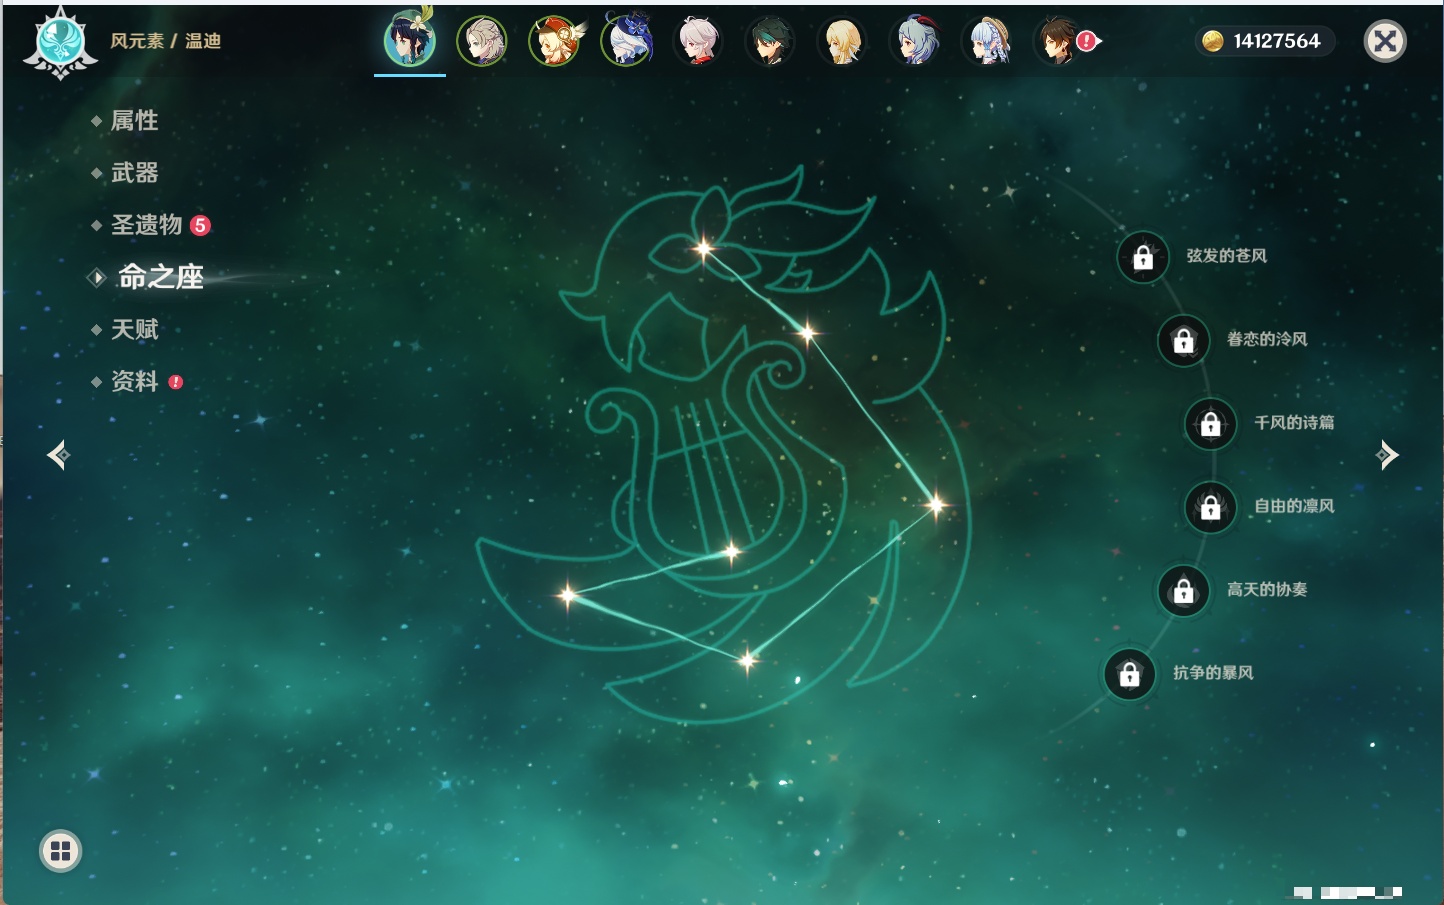Select Ganyu's portrait with red horns
The height and width of the screenshot is (905, 1444).
pos(915,42)
